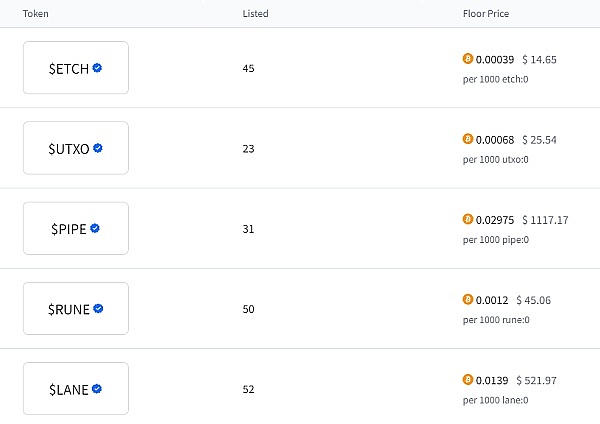The height and width of the screenshot is (424, 600).
Task: Click the Bitcoin icon beside 0.0139
Action: click(467, 380)
